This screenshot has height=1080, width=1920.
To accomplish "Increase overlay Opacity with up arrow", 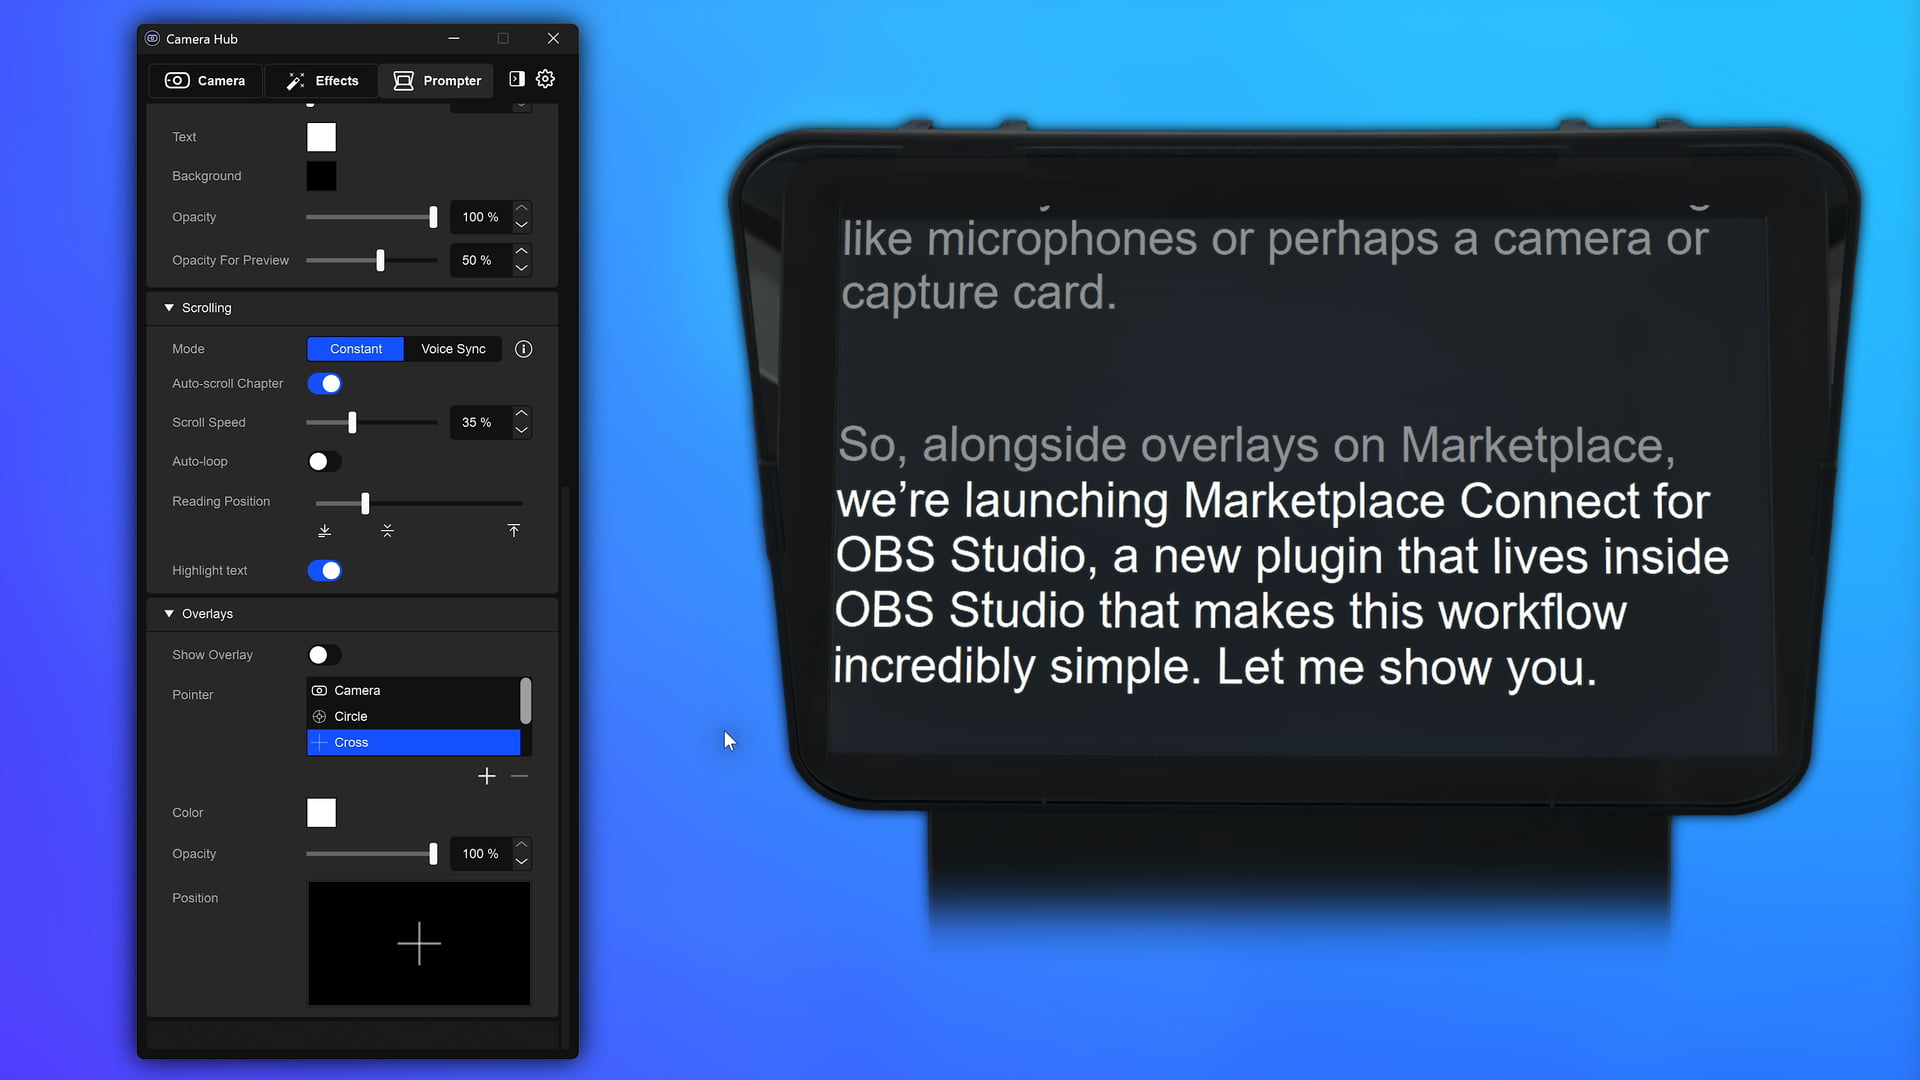I will coord(521,846).
